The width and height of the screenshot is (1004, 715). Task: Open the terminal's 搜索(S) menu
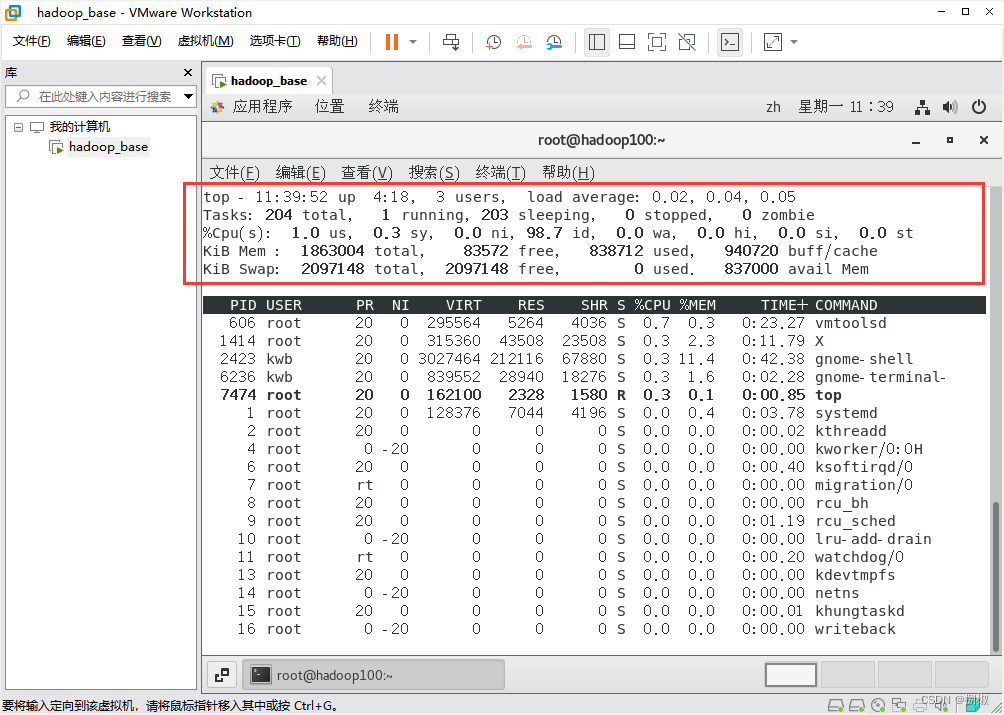[x=434, y=172]
